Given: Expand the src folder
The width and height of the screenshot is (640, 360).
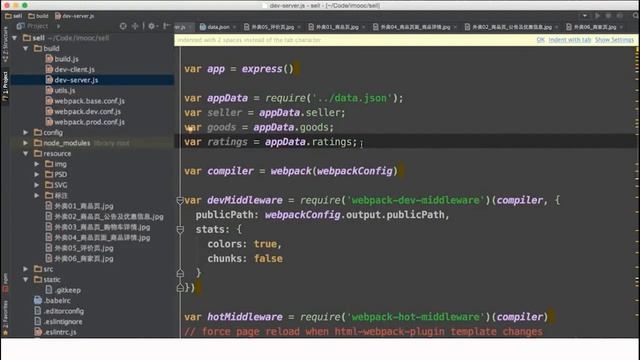Looking at the screenshot, I should point(26,269).
